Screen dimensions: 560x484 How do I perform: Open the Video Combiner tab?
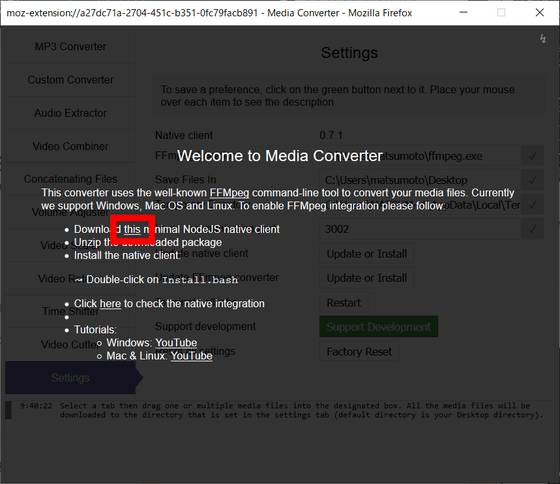click(70, 146)
